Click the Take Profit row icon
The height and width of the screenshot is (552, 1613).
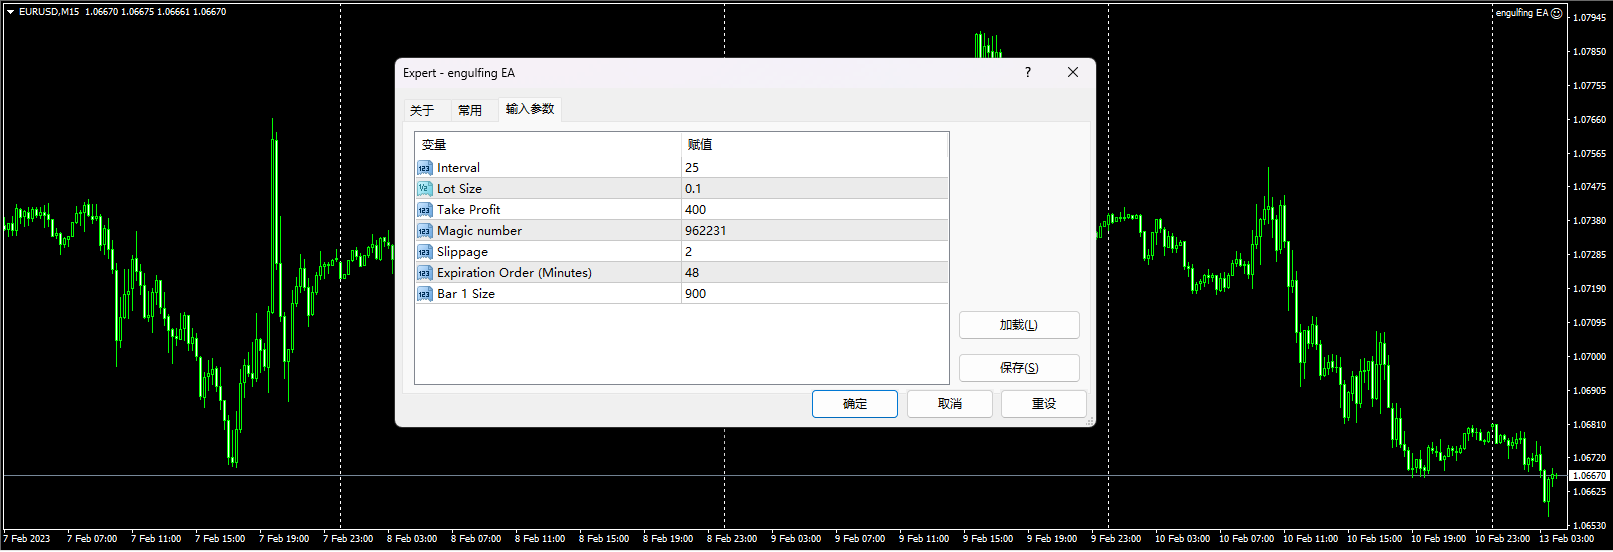(x=425, y=210)
